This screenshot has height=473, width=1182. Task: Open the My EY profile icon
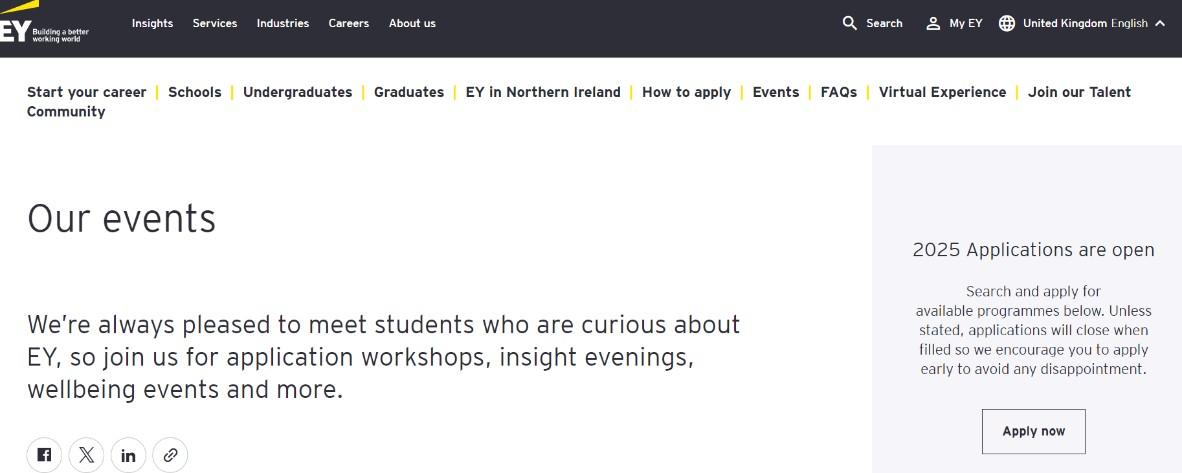click(933, 23)
